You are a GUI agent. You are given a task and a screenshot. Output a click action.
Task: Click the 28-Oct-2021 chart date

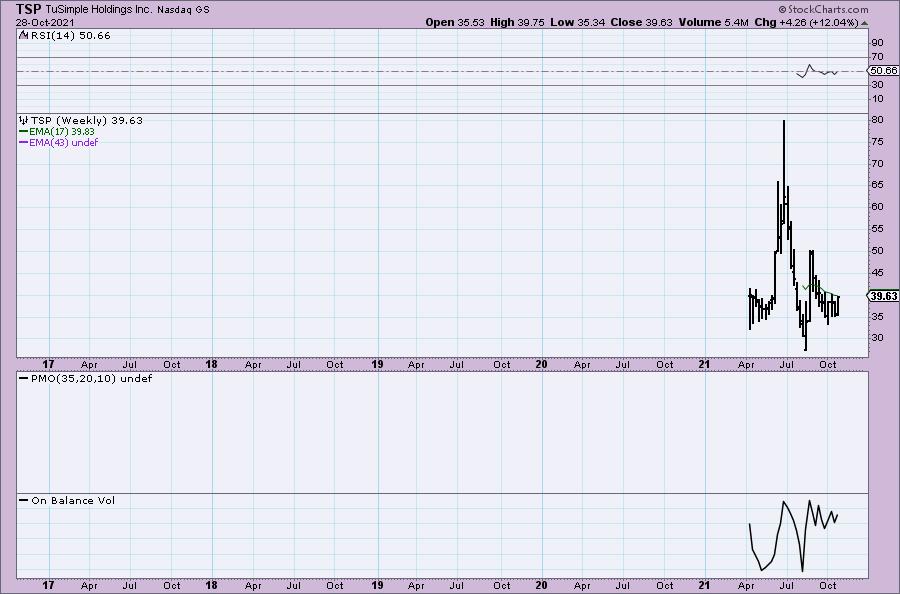[45, 22]
